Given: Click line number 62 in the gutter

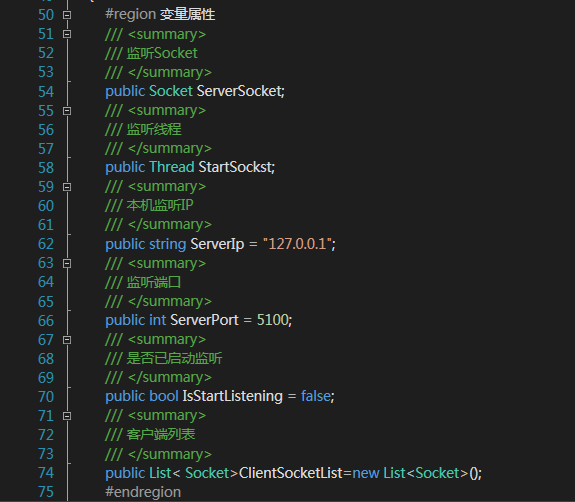Looking at the screenshot, I should pos(46,244).
